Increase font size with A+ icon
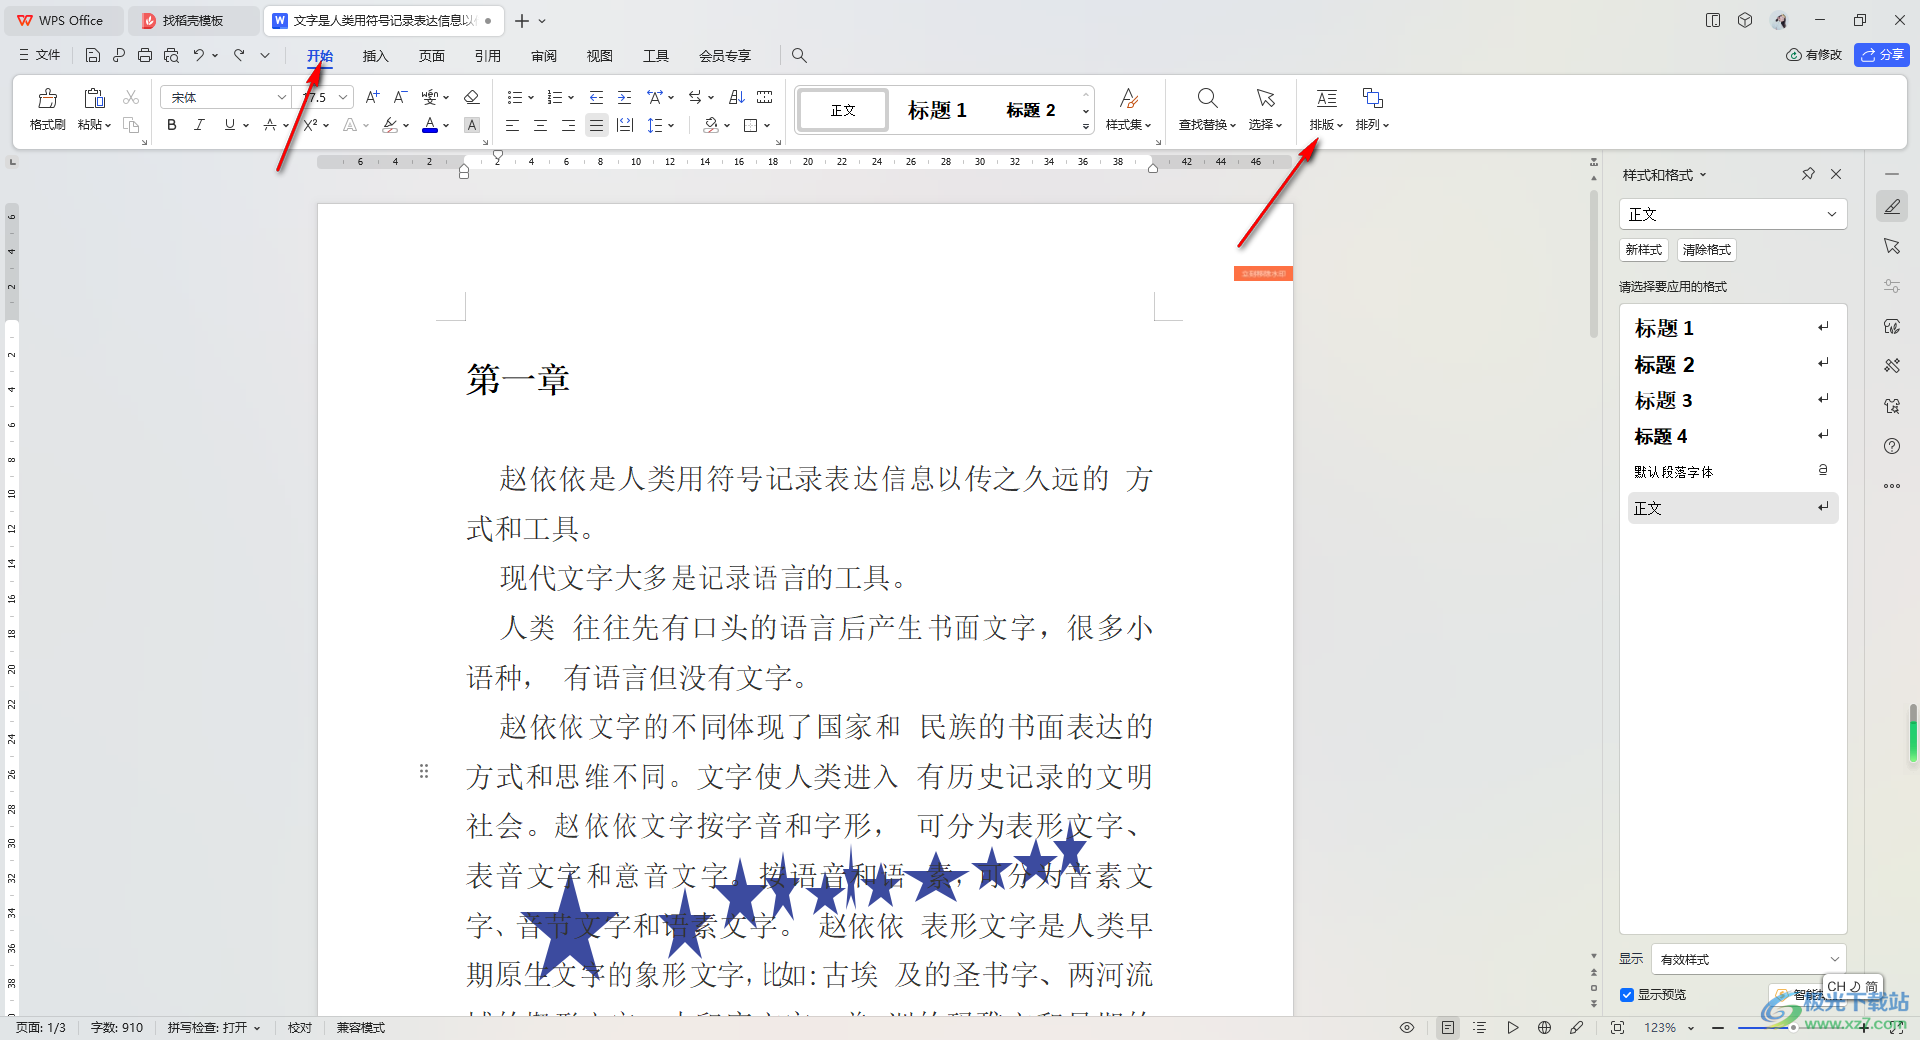Image resolution: width=1920 pixels, height=1040 pixels. click(372, 97)
